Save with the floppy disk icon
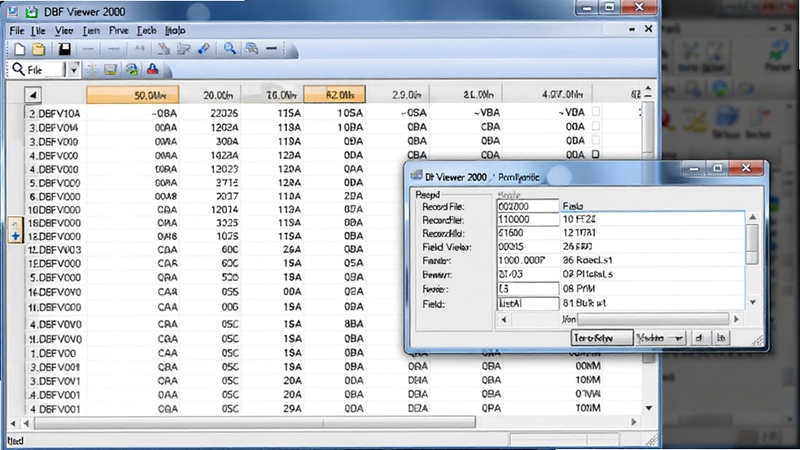 [x=64, y=49]
